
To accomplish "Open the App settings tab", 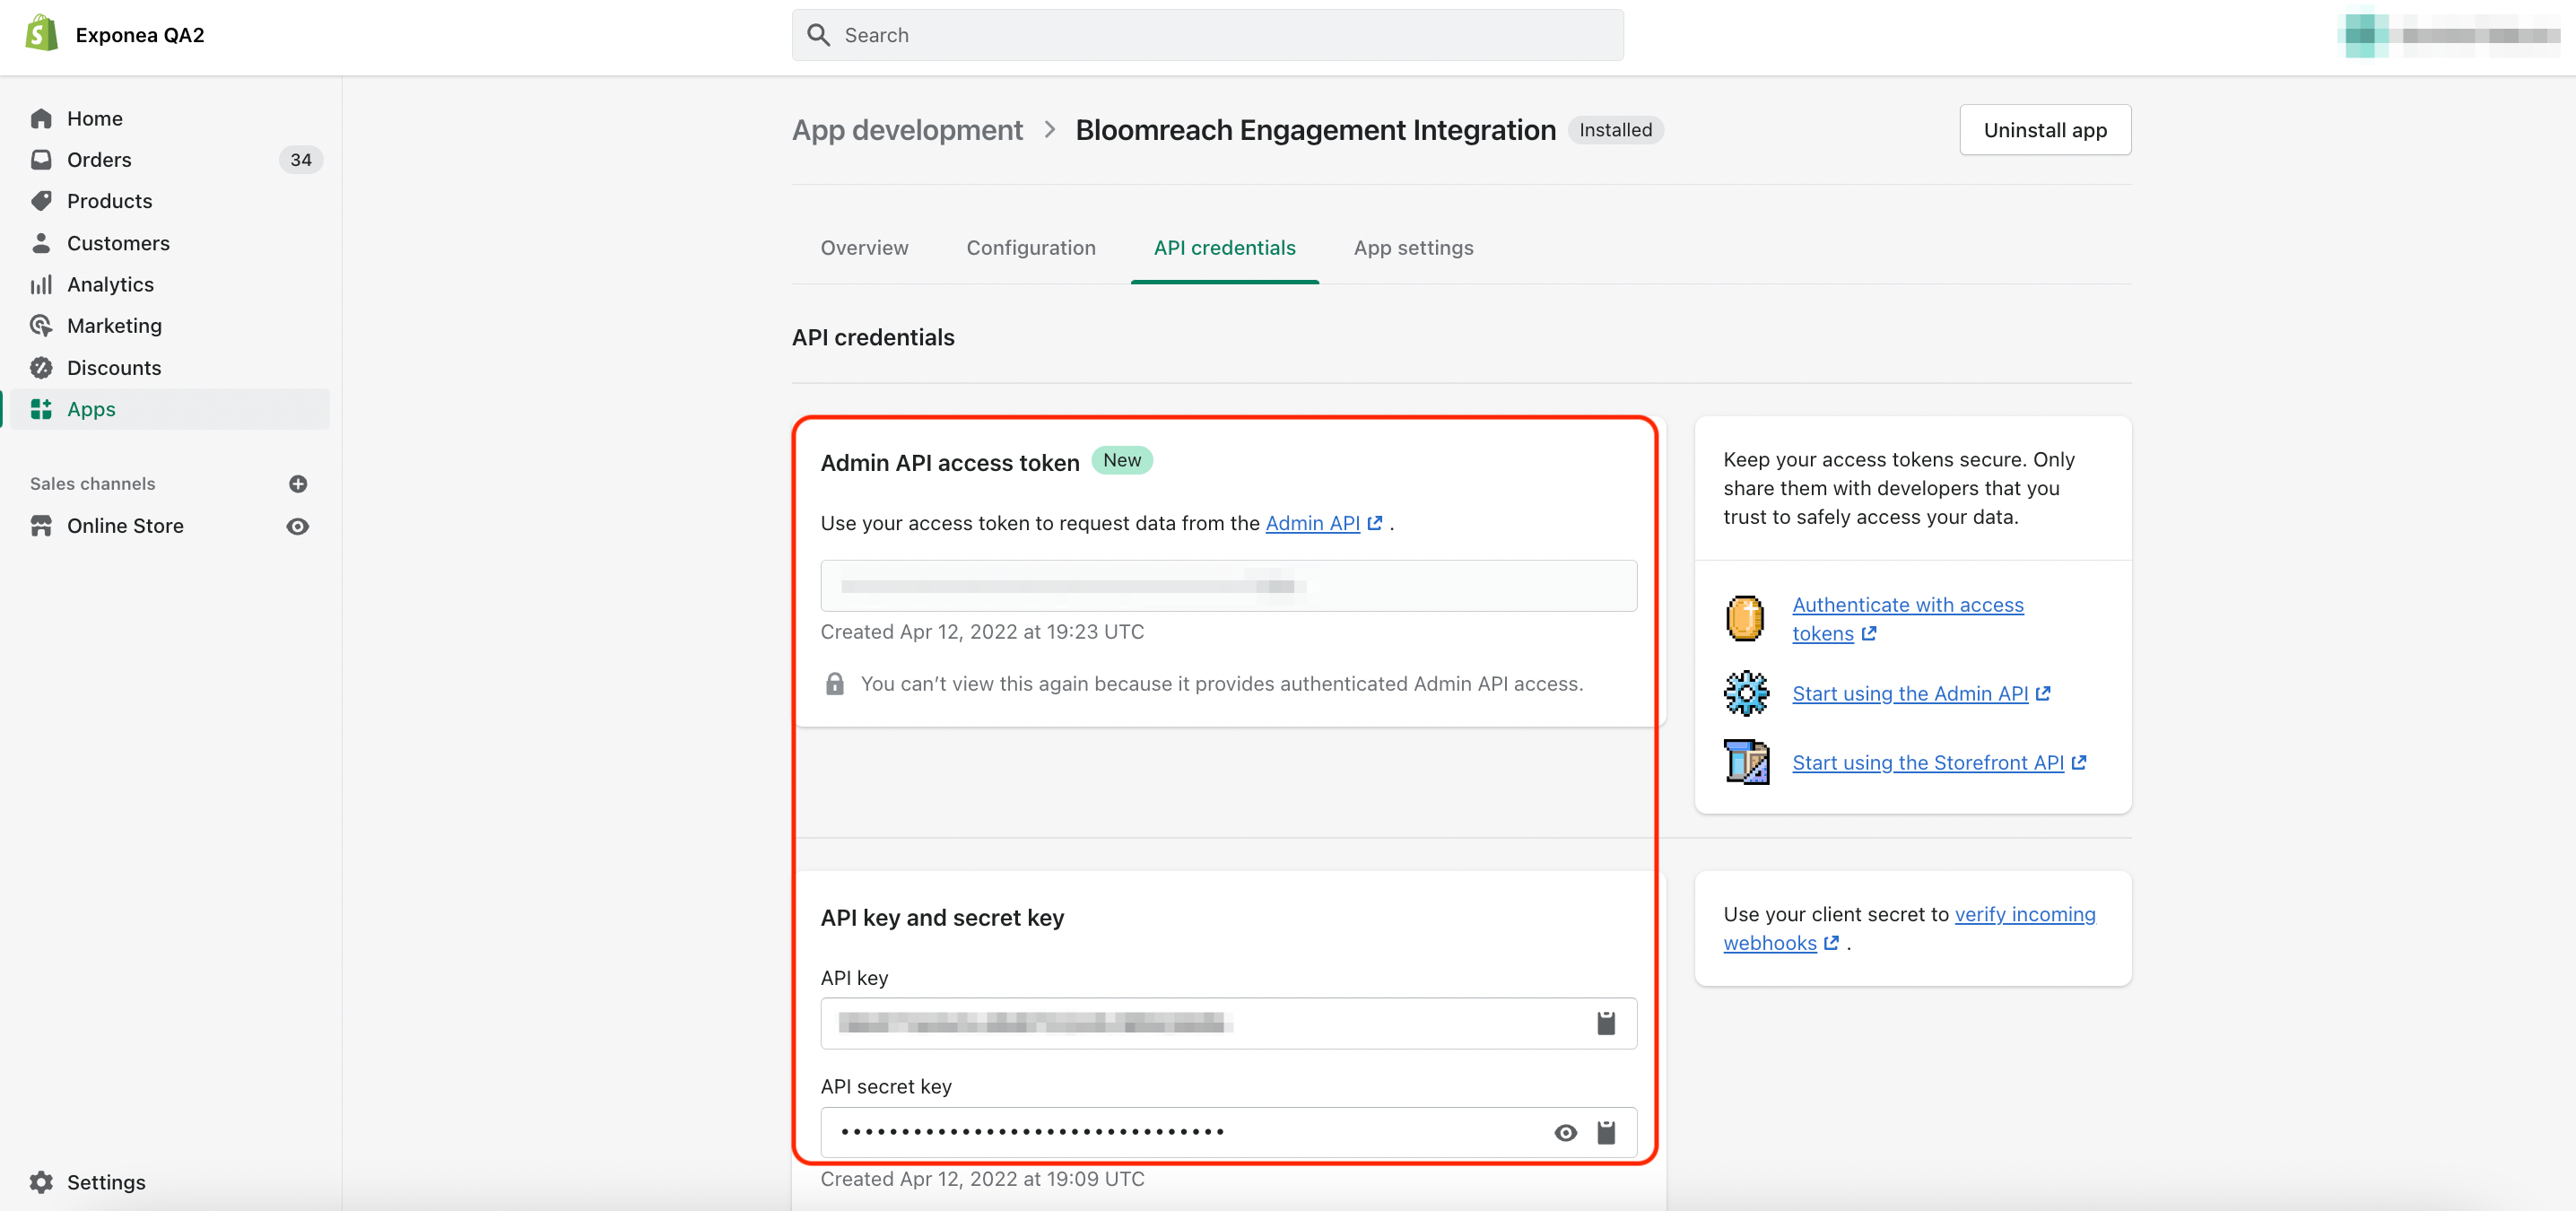I will pos(1413,247).
